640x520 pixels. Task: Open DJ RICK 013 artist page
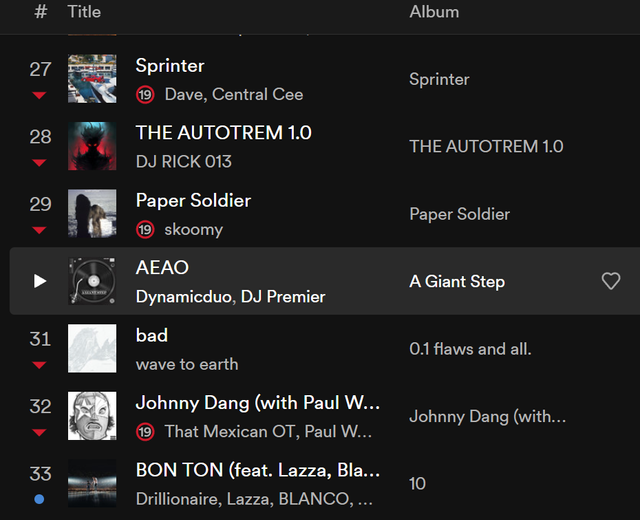point(184,161)
